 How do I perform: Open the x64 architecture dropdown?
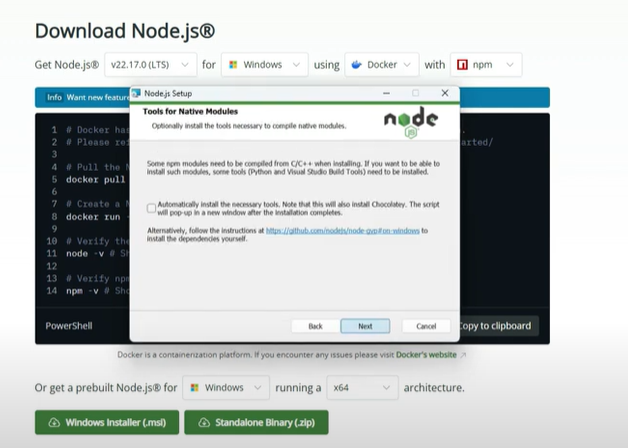pyautogui.click(x=362, y=388)
